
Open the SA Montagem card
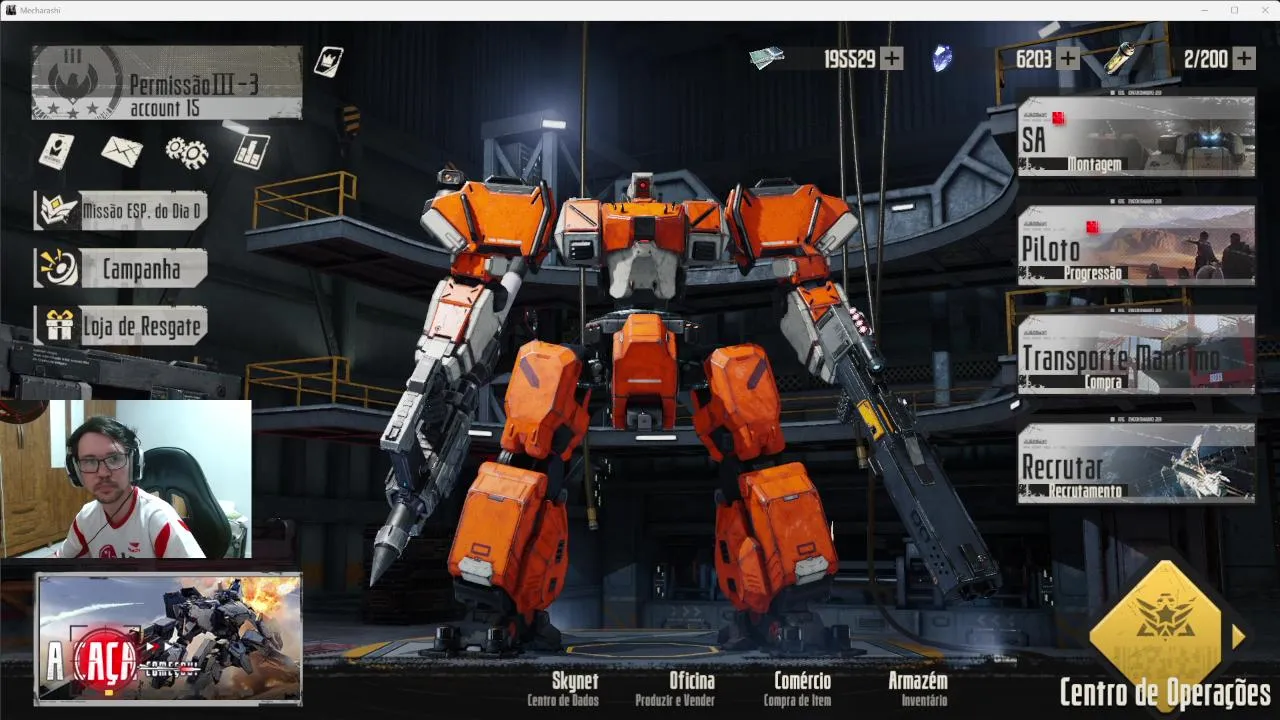tap(1136, 135)
